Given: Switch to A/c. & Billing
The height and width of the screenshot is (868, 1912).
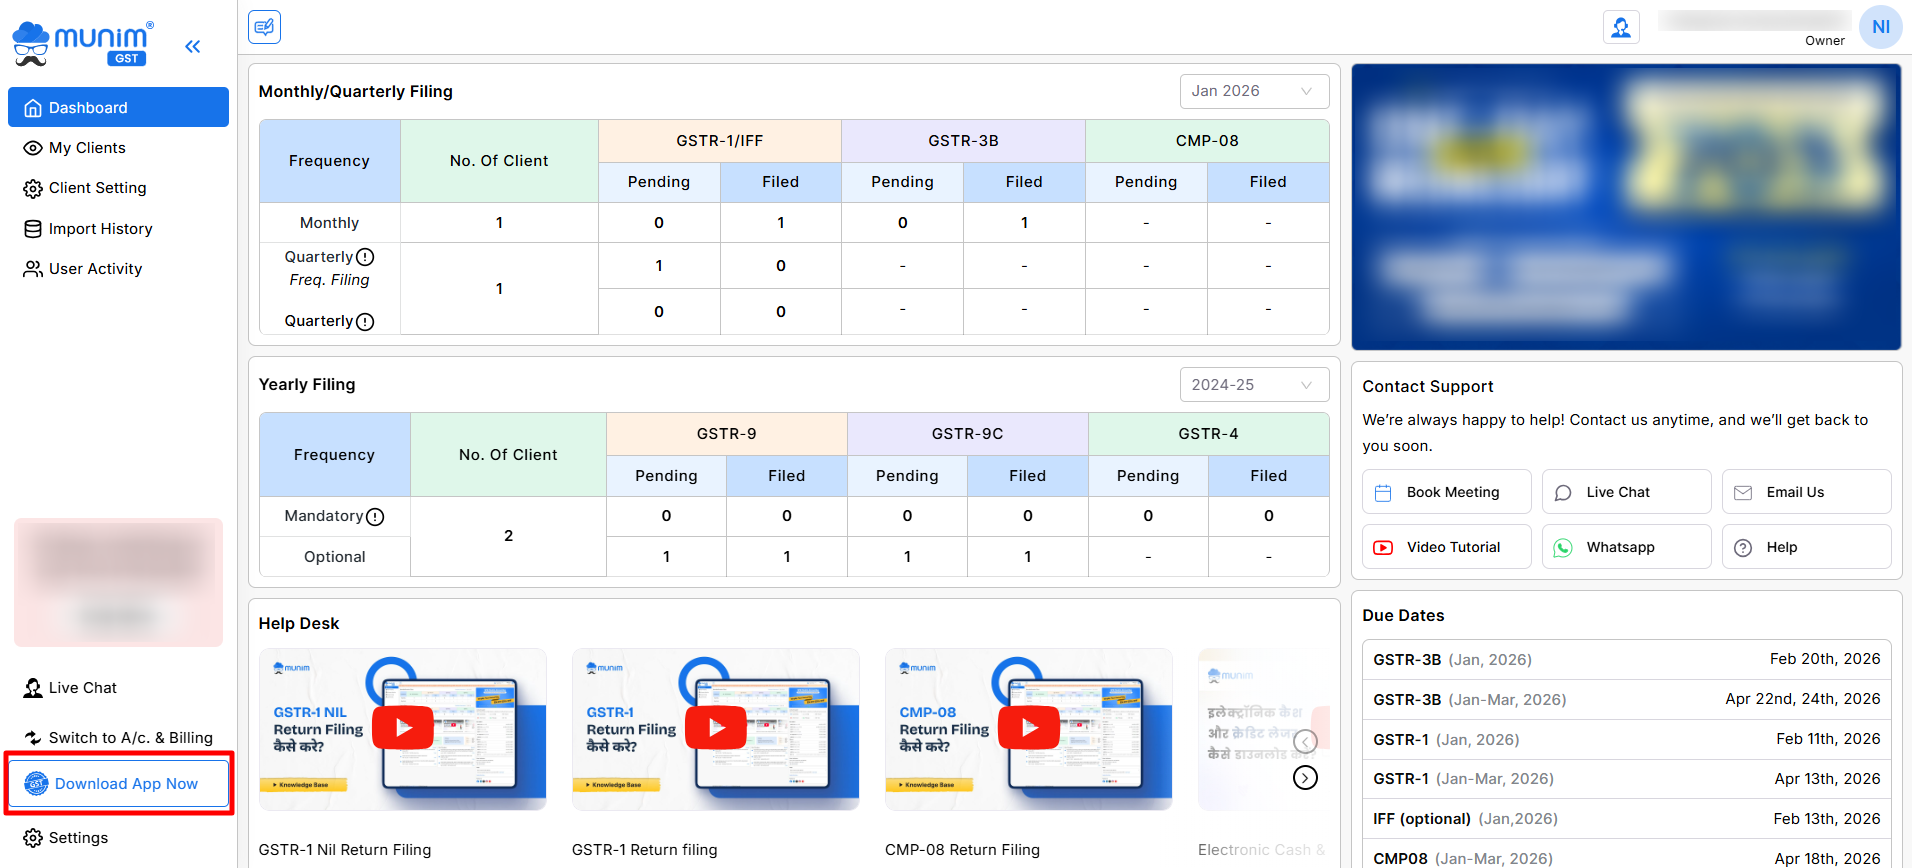Looking at the screenshot, I should (x=130, y=738).
